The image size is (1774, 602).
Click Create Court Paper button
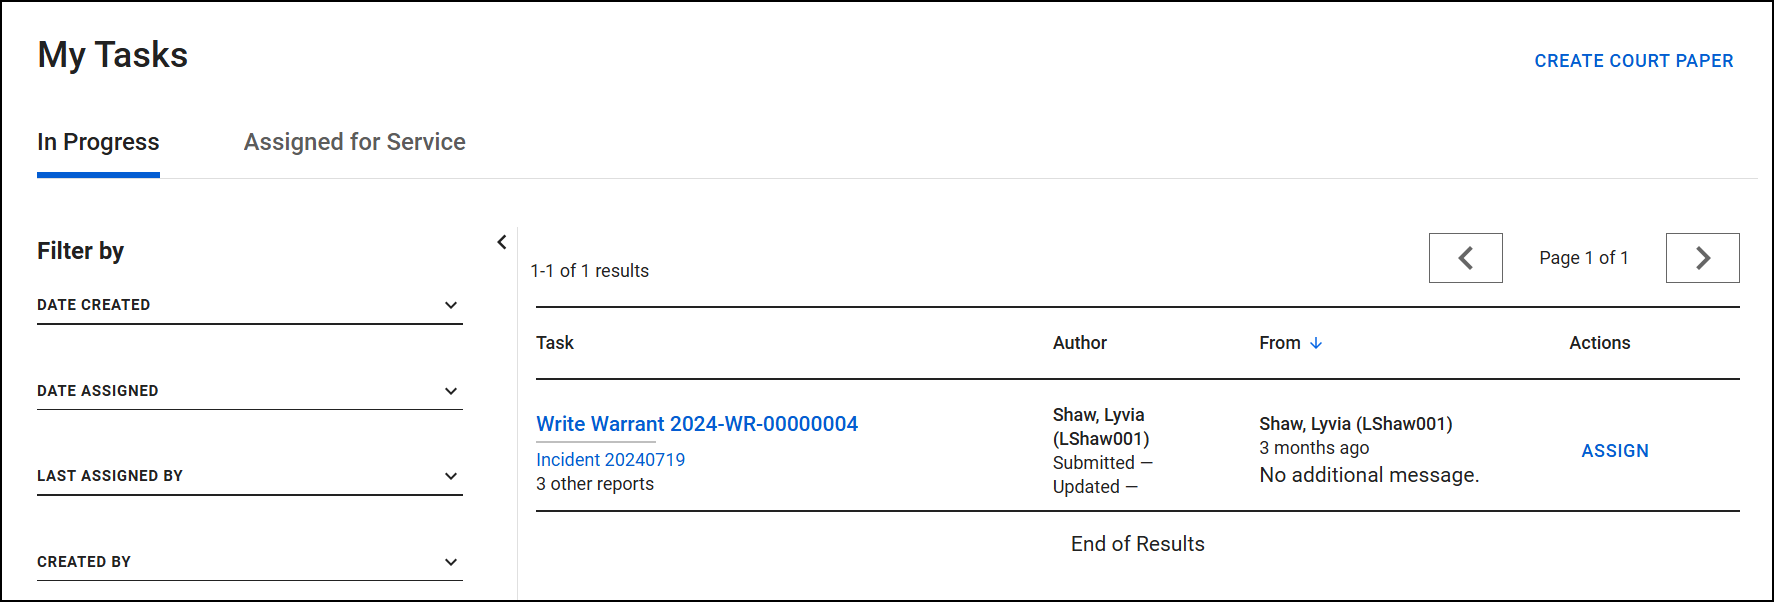pyautogui.click(x=1633, y=61)
